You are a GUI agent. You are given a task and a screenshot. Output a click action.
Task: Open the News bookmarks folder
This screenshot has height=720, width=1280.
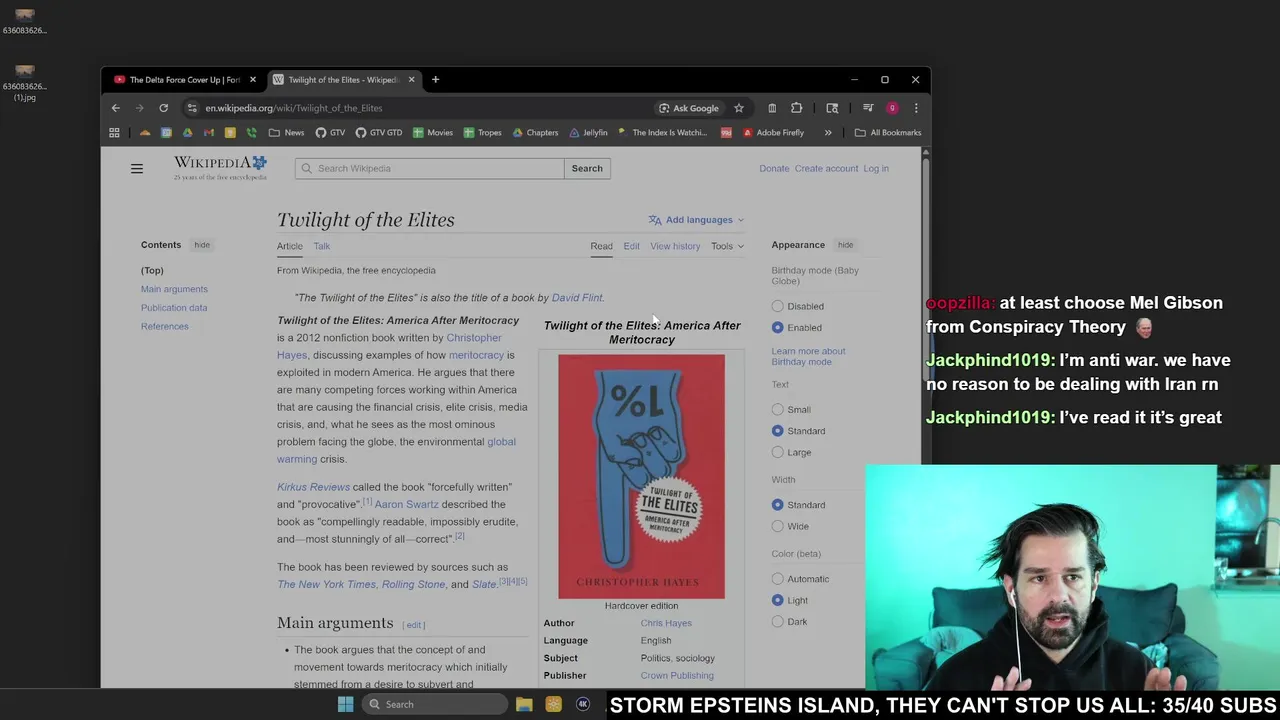tap(286, 132)
